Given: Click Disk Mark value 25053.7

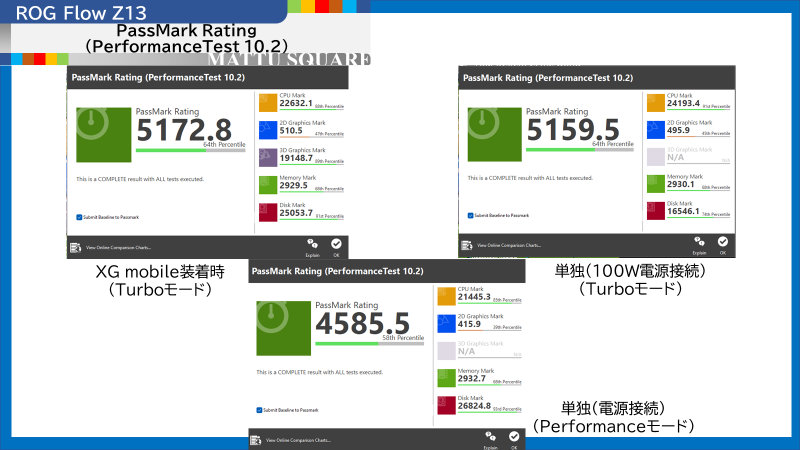Looking at the screenshot, I should 296,213.
